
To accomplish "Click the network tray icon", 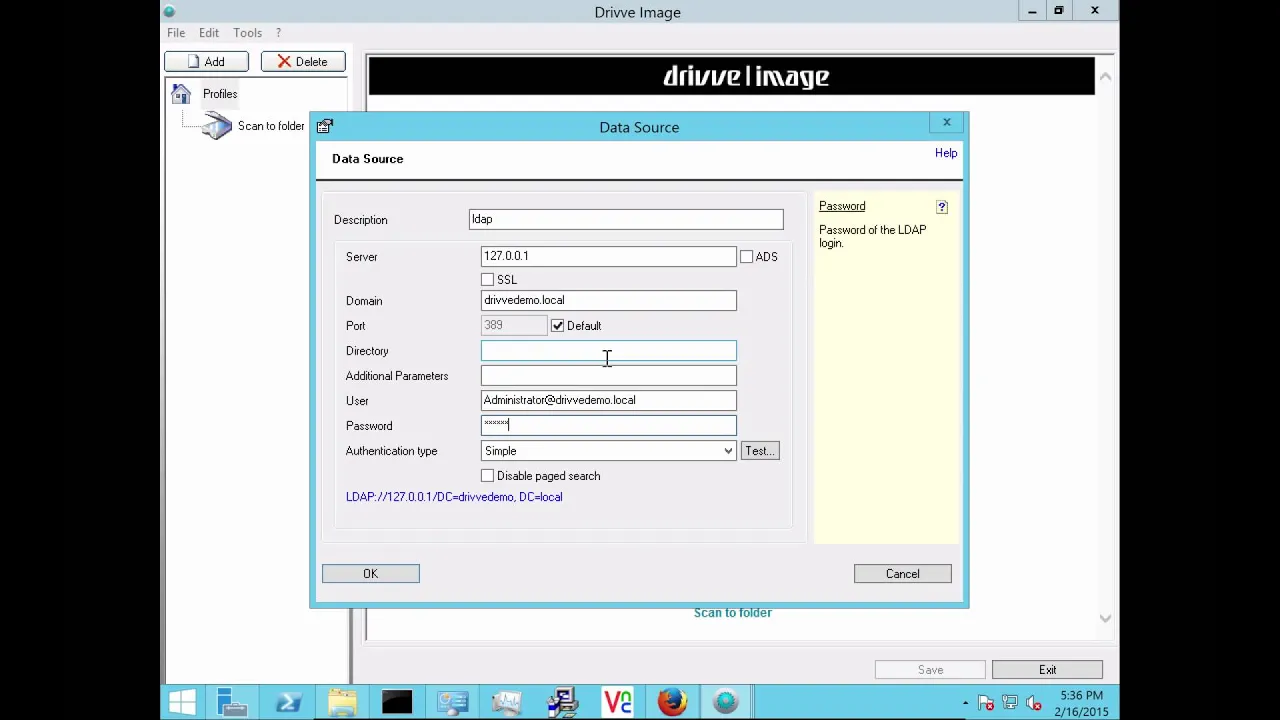I will click(x=1010, y=703).
